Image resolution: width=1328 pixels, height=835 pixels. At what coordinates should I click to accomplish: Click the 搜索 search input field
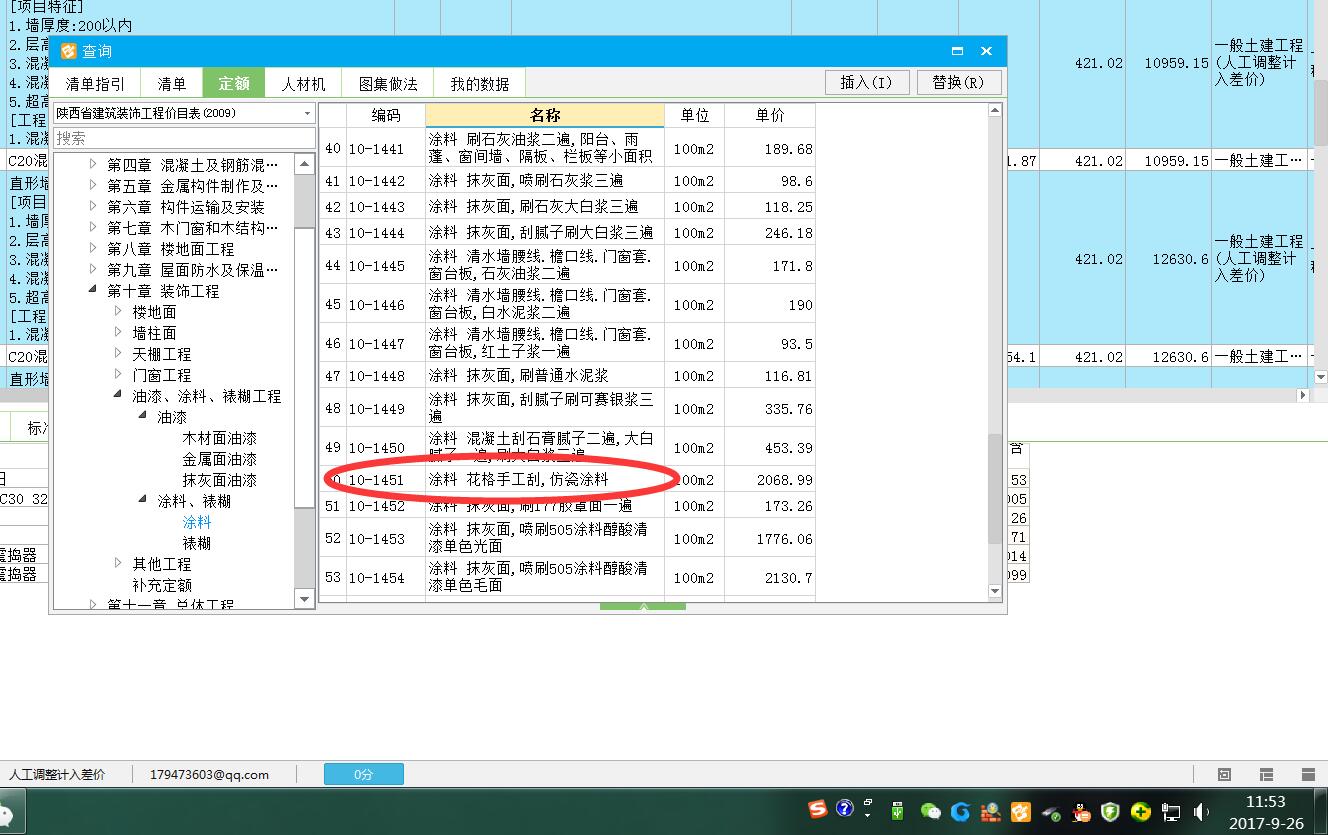coord(184,138)
